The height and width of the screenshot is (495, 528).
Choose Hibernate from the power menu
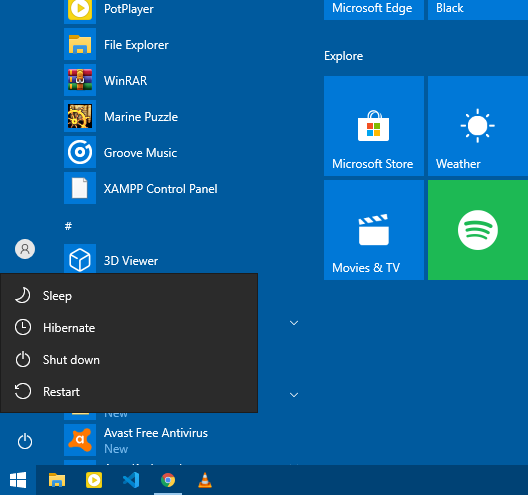tap(129, 328)
